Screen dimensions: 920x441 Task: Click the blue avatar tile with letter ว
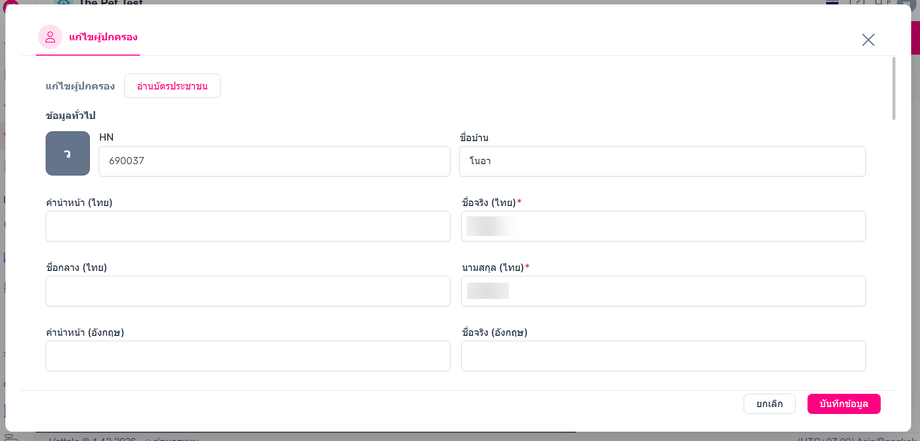tap(67, 153)
